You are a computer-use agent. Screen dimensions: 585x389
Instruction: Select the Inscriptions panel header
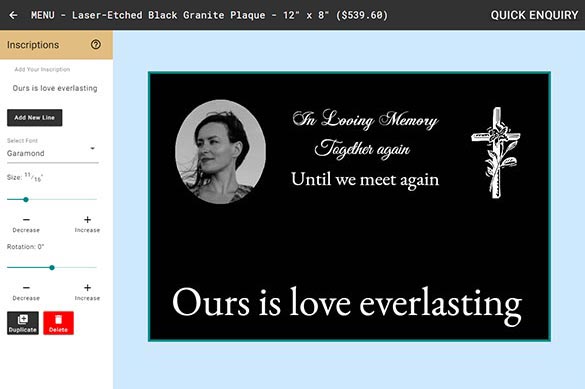coord(56,45)
